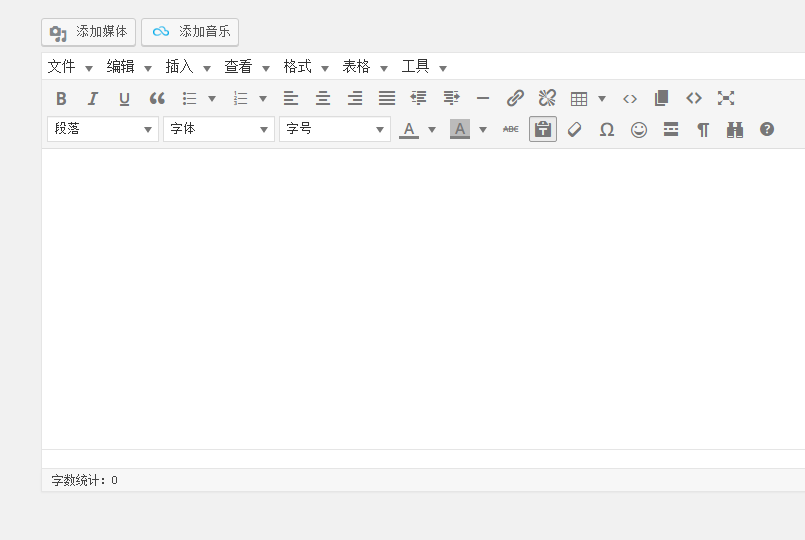Insert a horizontal line
The height and width of the screenshot is (540, 805).
(483, 98)
